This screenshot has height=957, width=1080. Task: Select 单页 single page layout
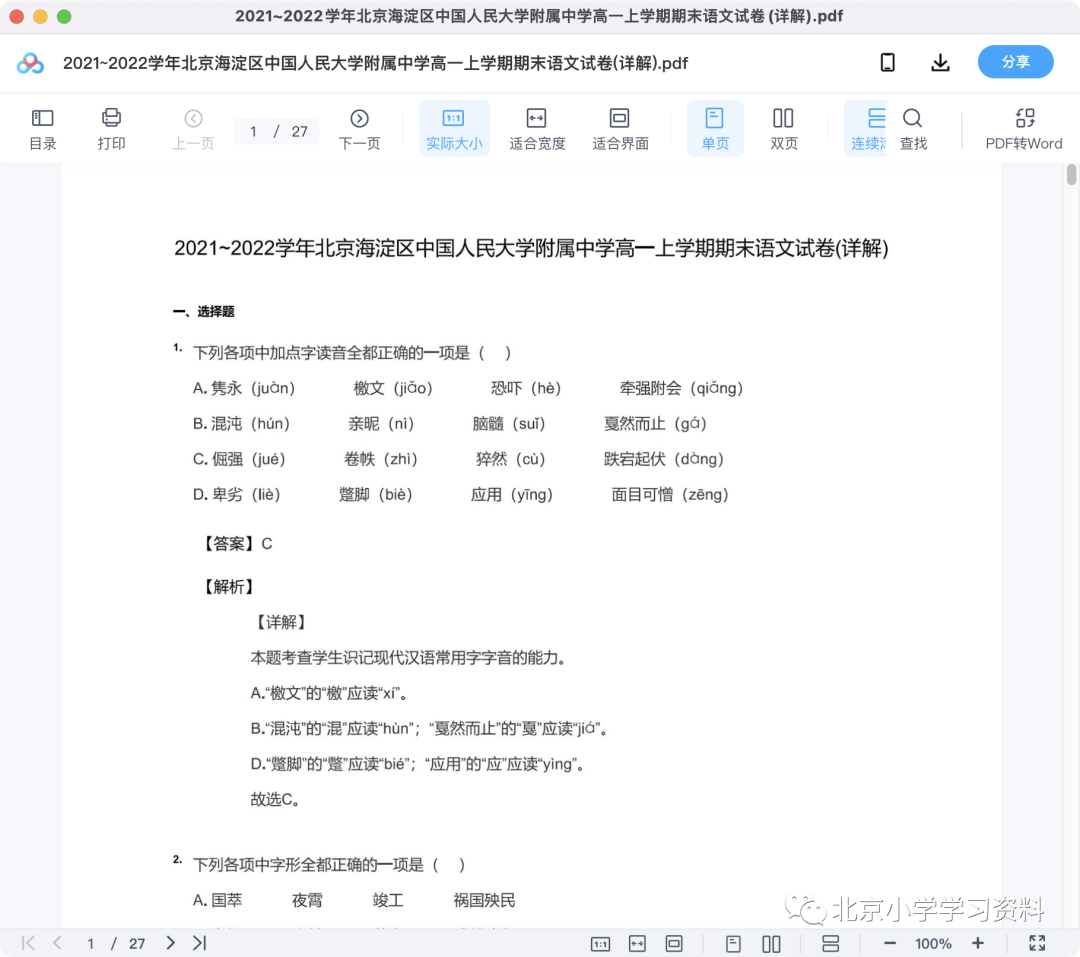point(715,129)
